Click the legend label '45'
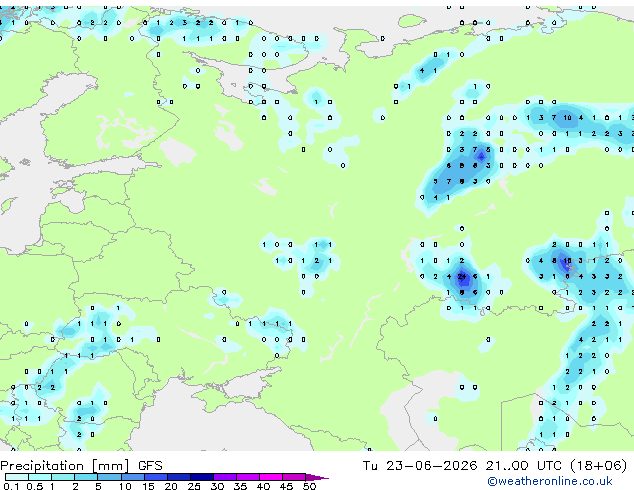 click(x=287, y=486)
